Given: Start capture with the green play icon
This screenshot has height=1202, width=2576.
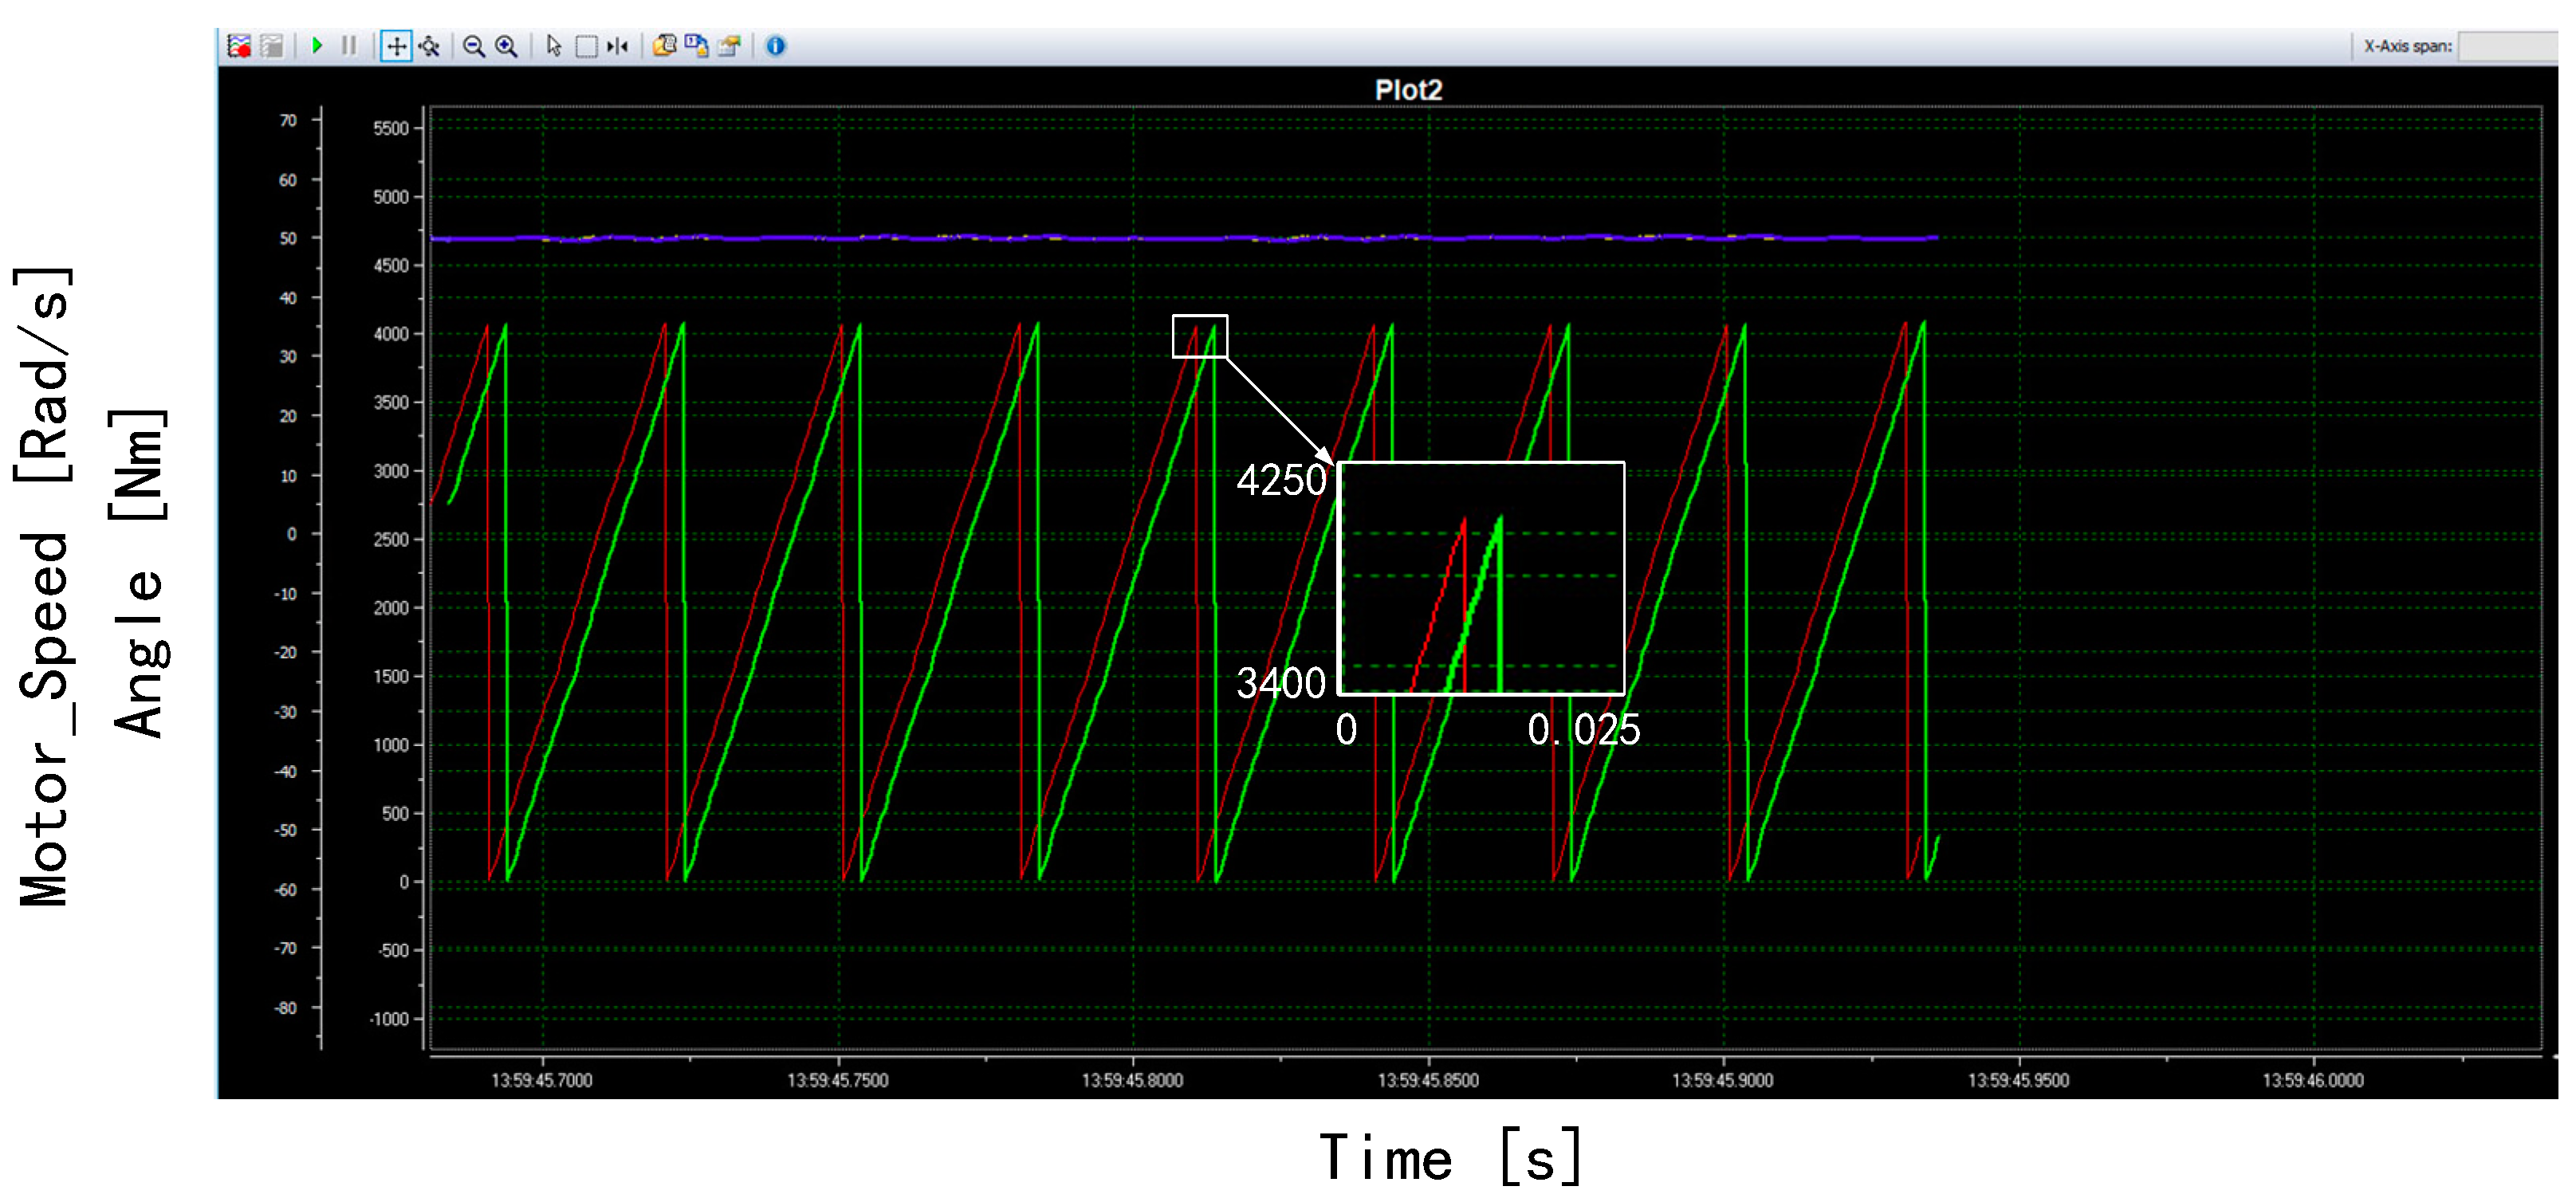Looking at the screenshot, I should [317, 46].
